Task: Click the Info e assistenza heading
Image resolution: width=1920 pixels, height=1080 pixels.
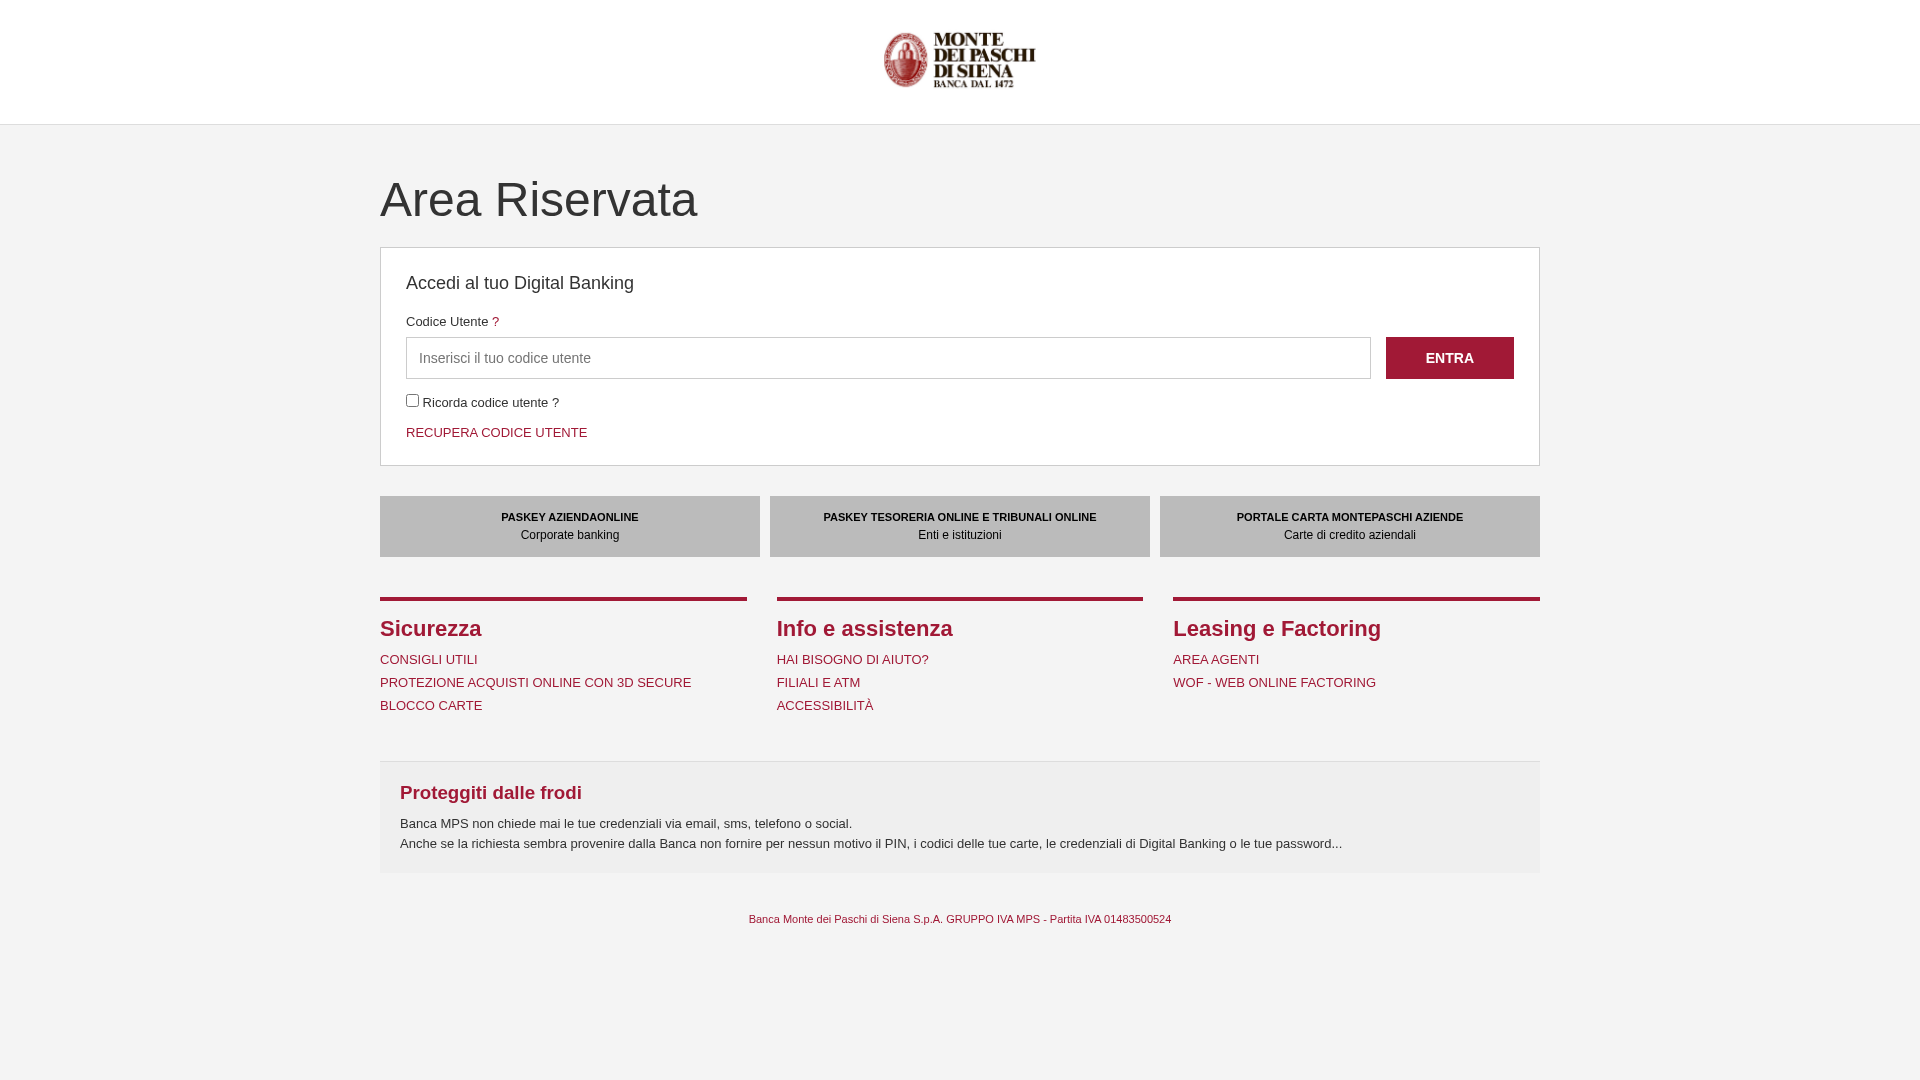Action: [865, 629]
